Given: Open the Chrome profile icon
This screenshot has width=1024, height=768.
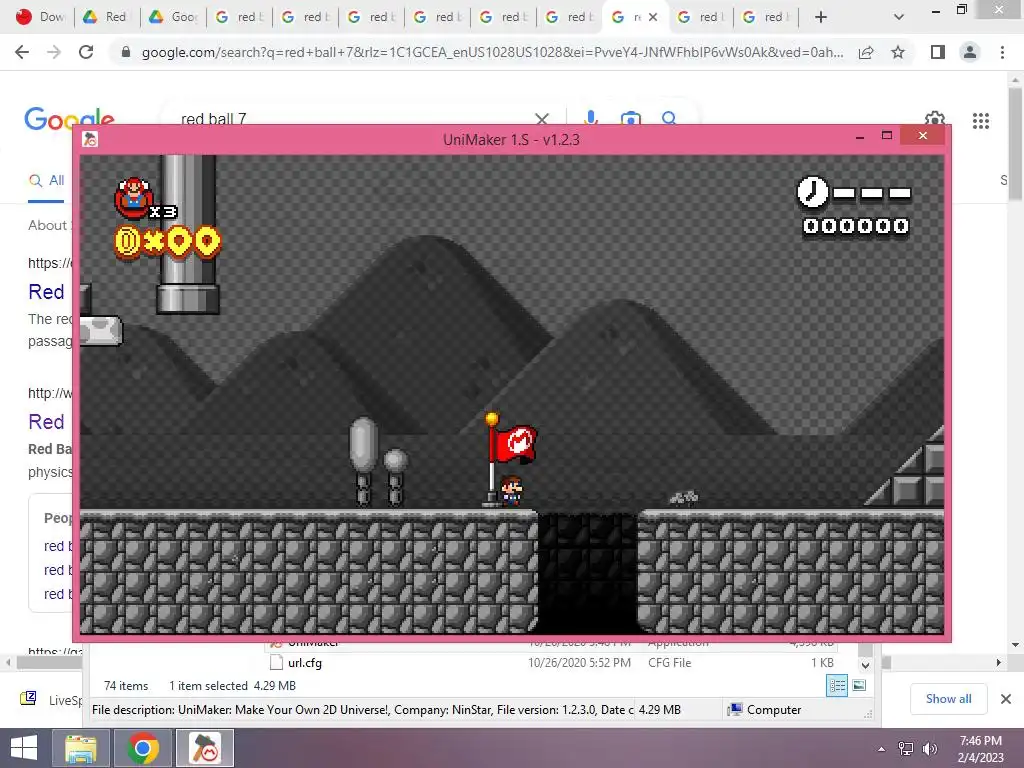Looking at the screenshot, I should (x=970, y=52).
